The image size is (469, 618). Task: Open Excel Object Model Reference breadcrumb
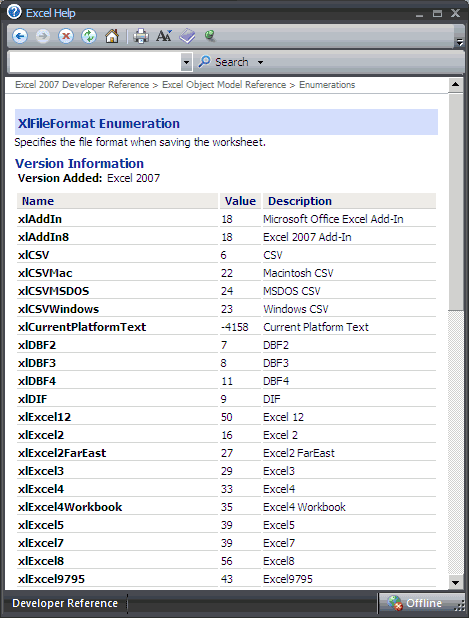coord(224,85)
